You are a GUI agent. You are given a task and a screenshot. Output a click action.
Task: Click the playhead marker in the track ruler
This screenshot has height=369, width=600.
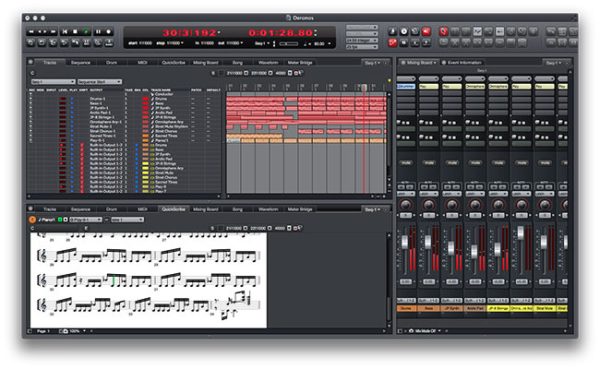tap(364, 87)
